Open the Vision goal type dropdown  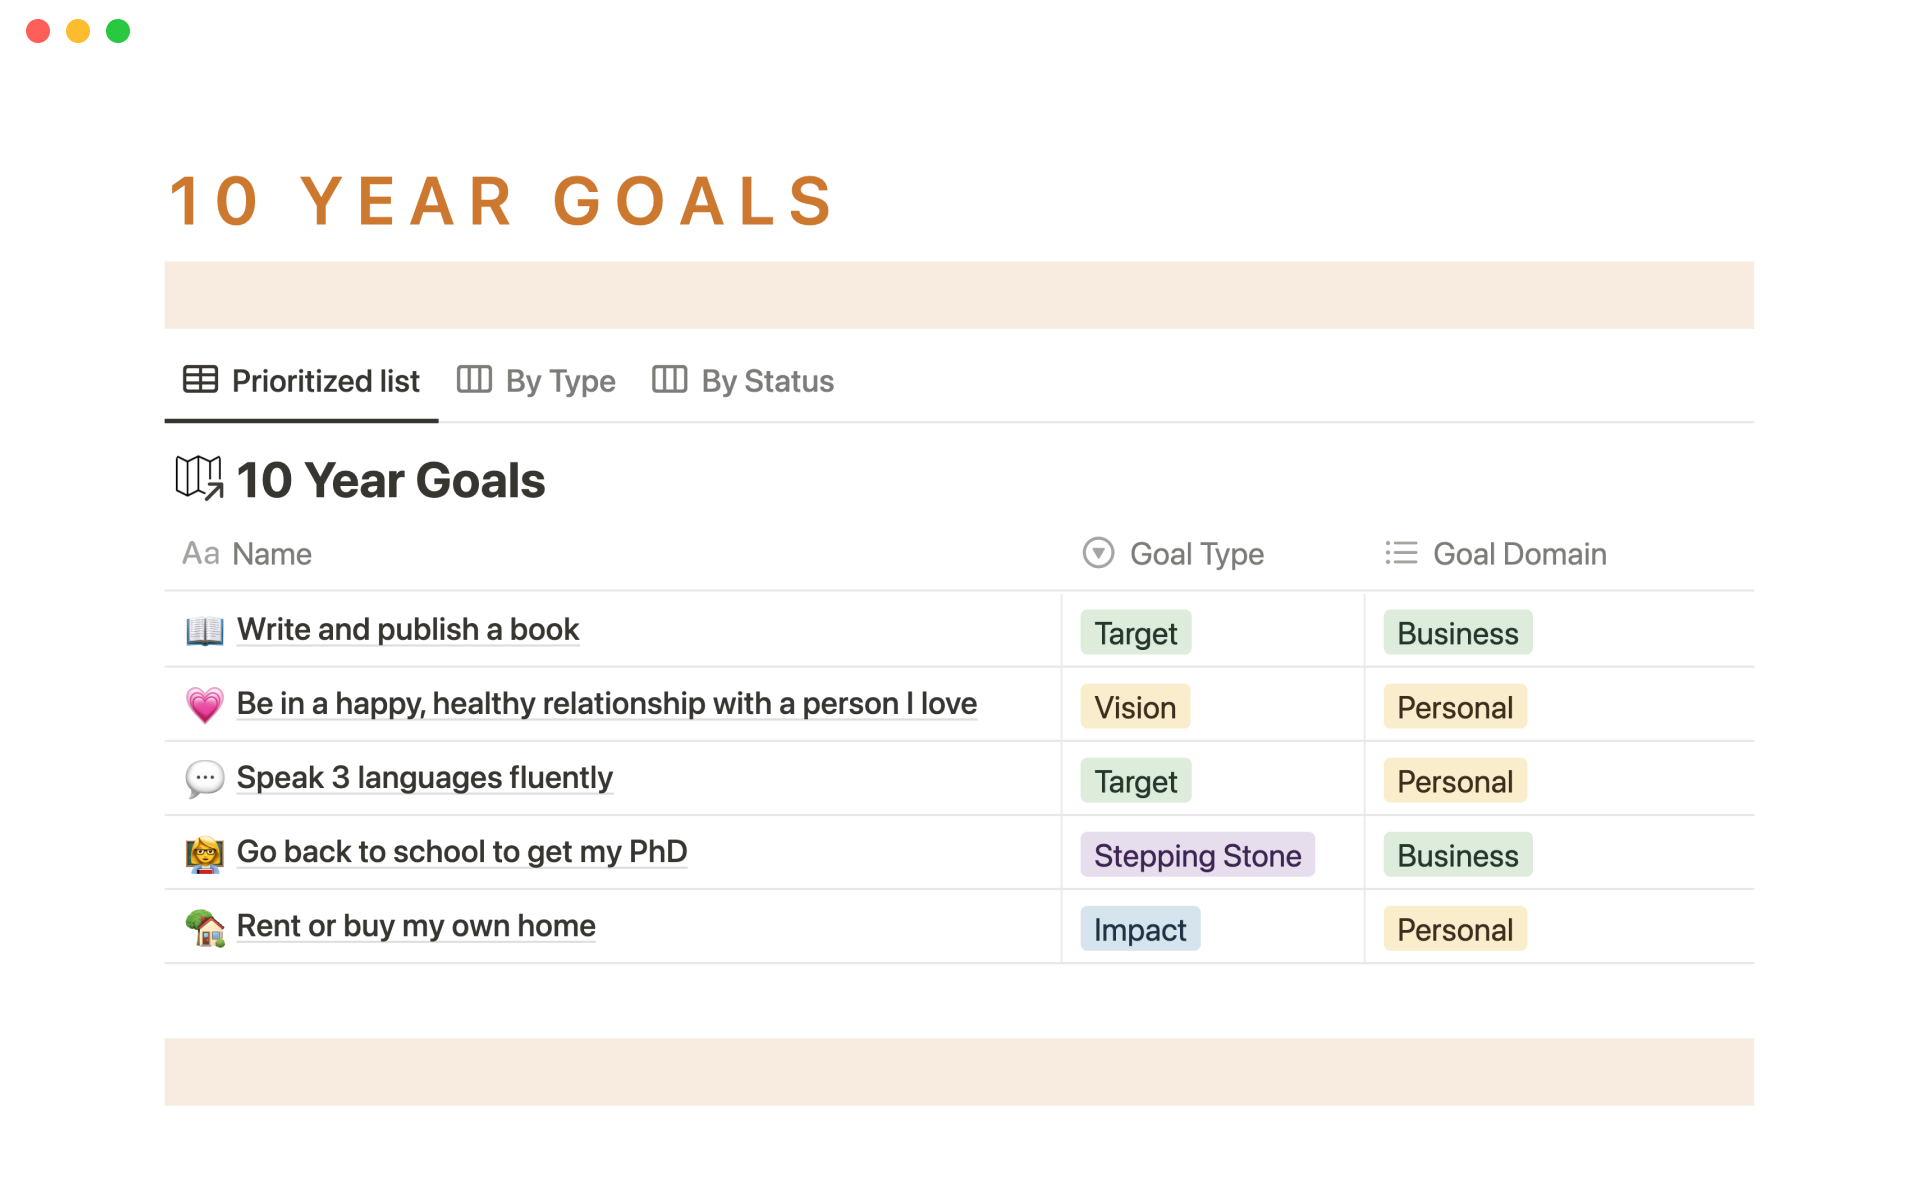tap(1135, 707)
